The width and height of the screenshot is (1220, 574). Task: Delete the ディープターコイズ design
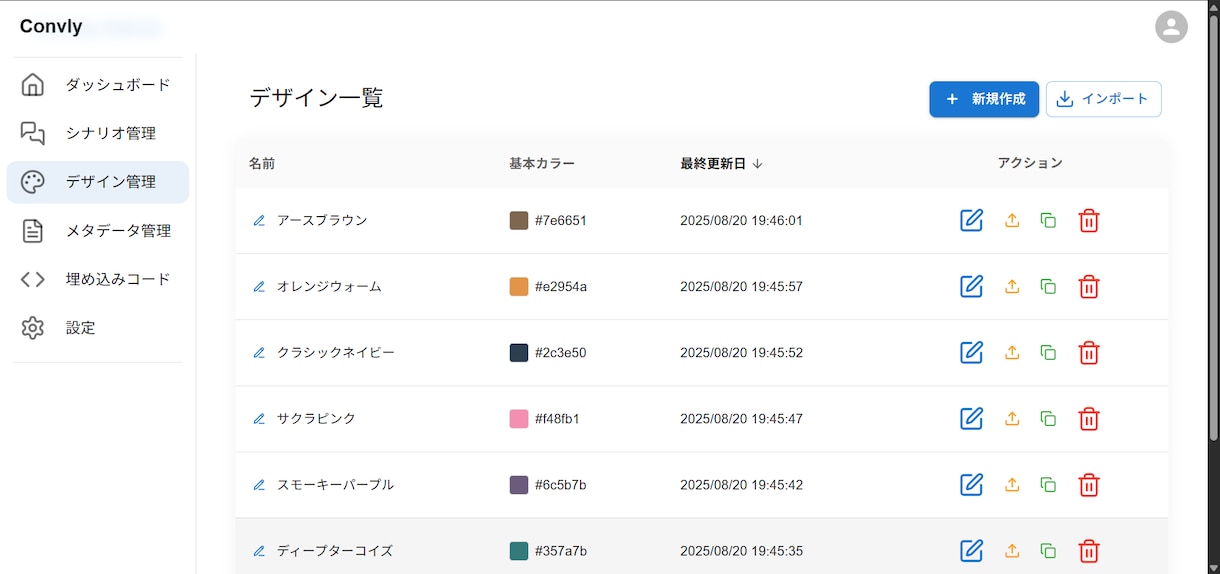[x=1089, y=550]
